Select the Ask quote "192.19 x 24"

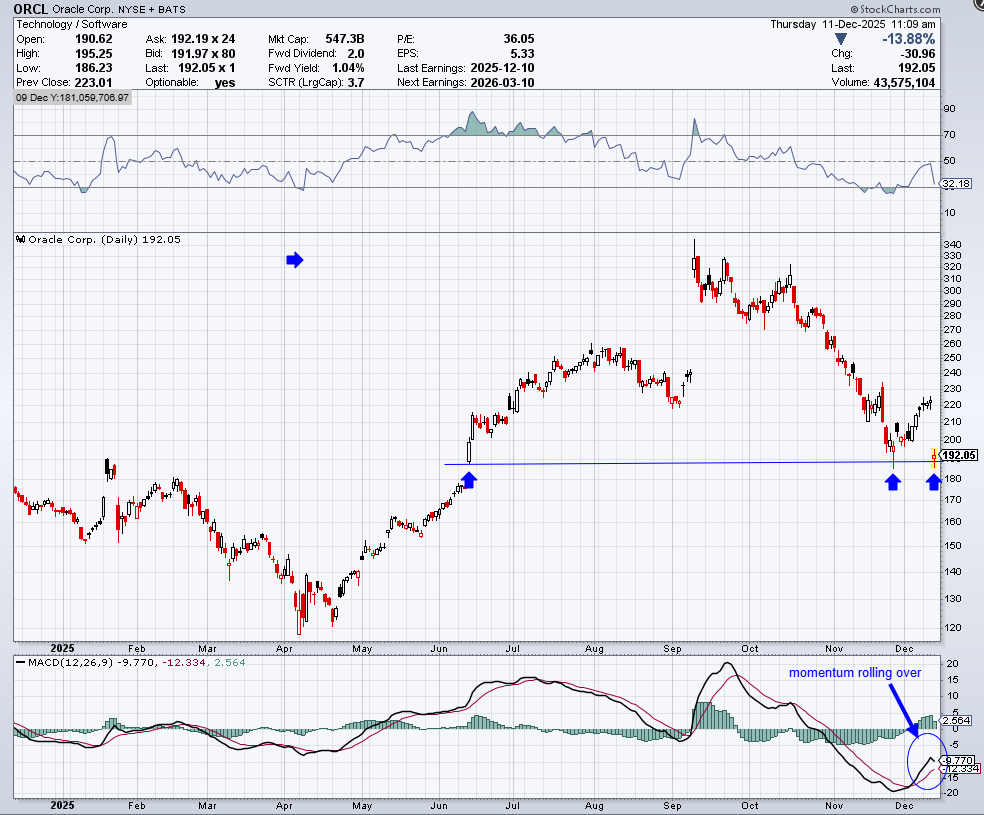click(x=203, y=39)
